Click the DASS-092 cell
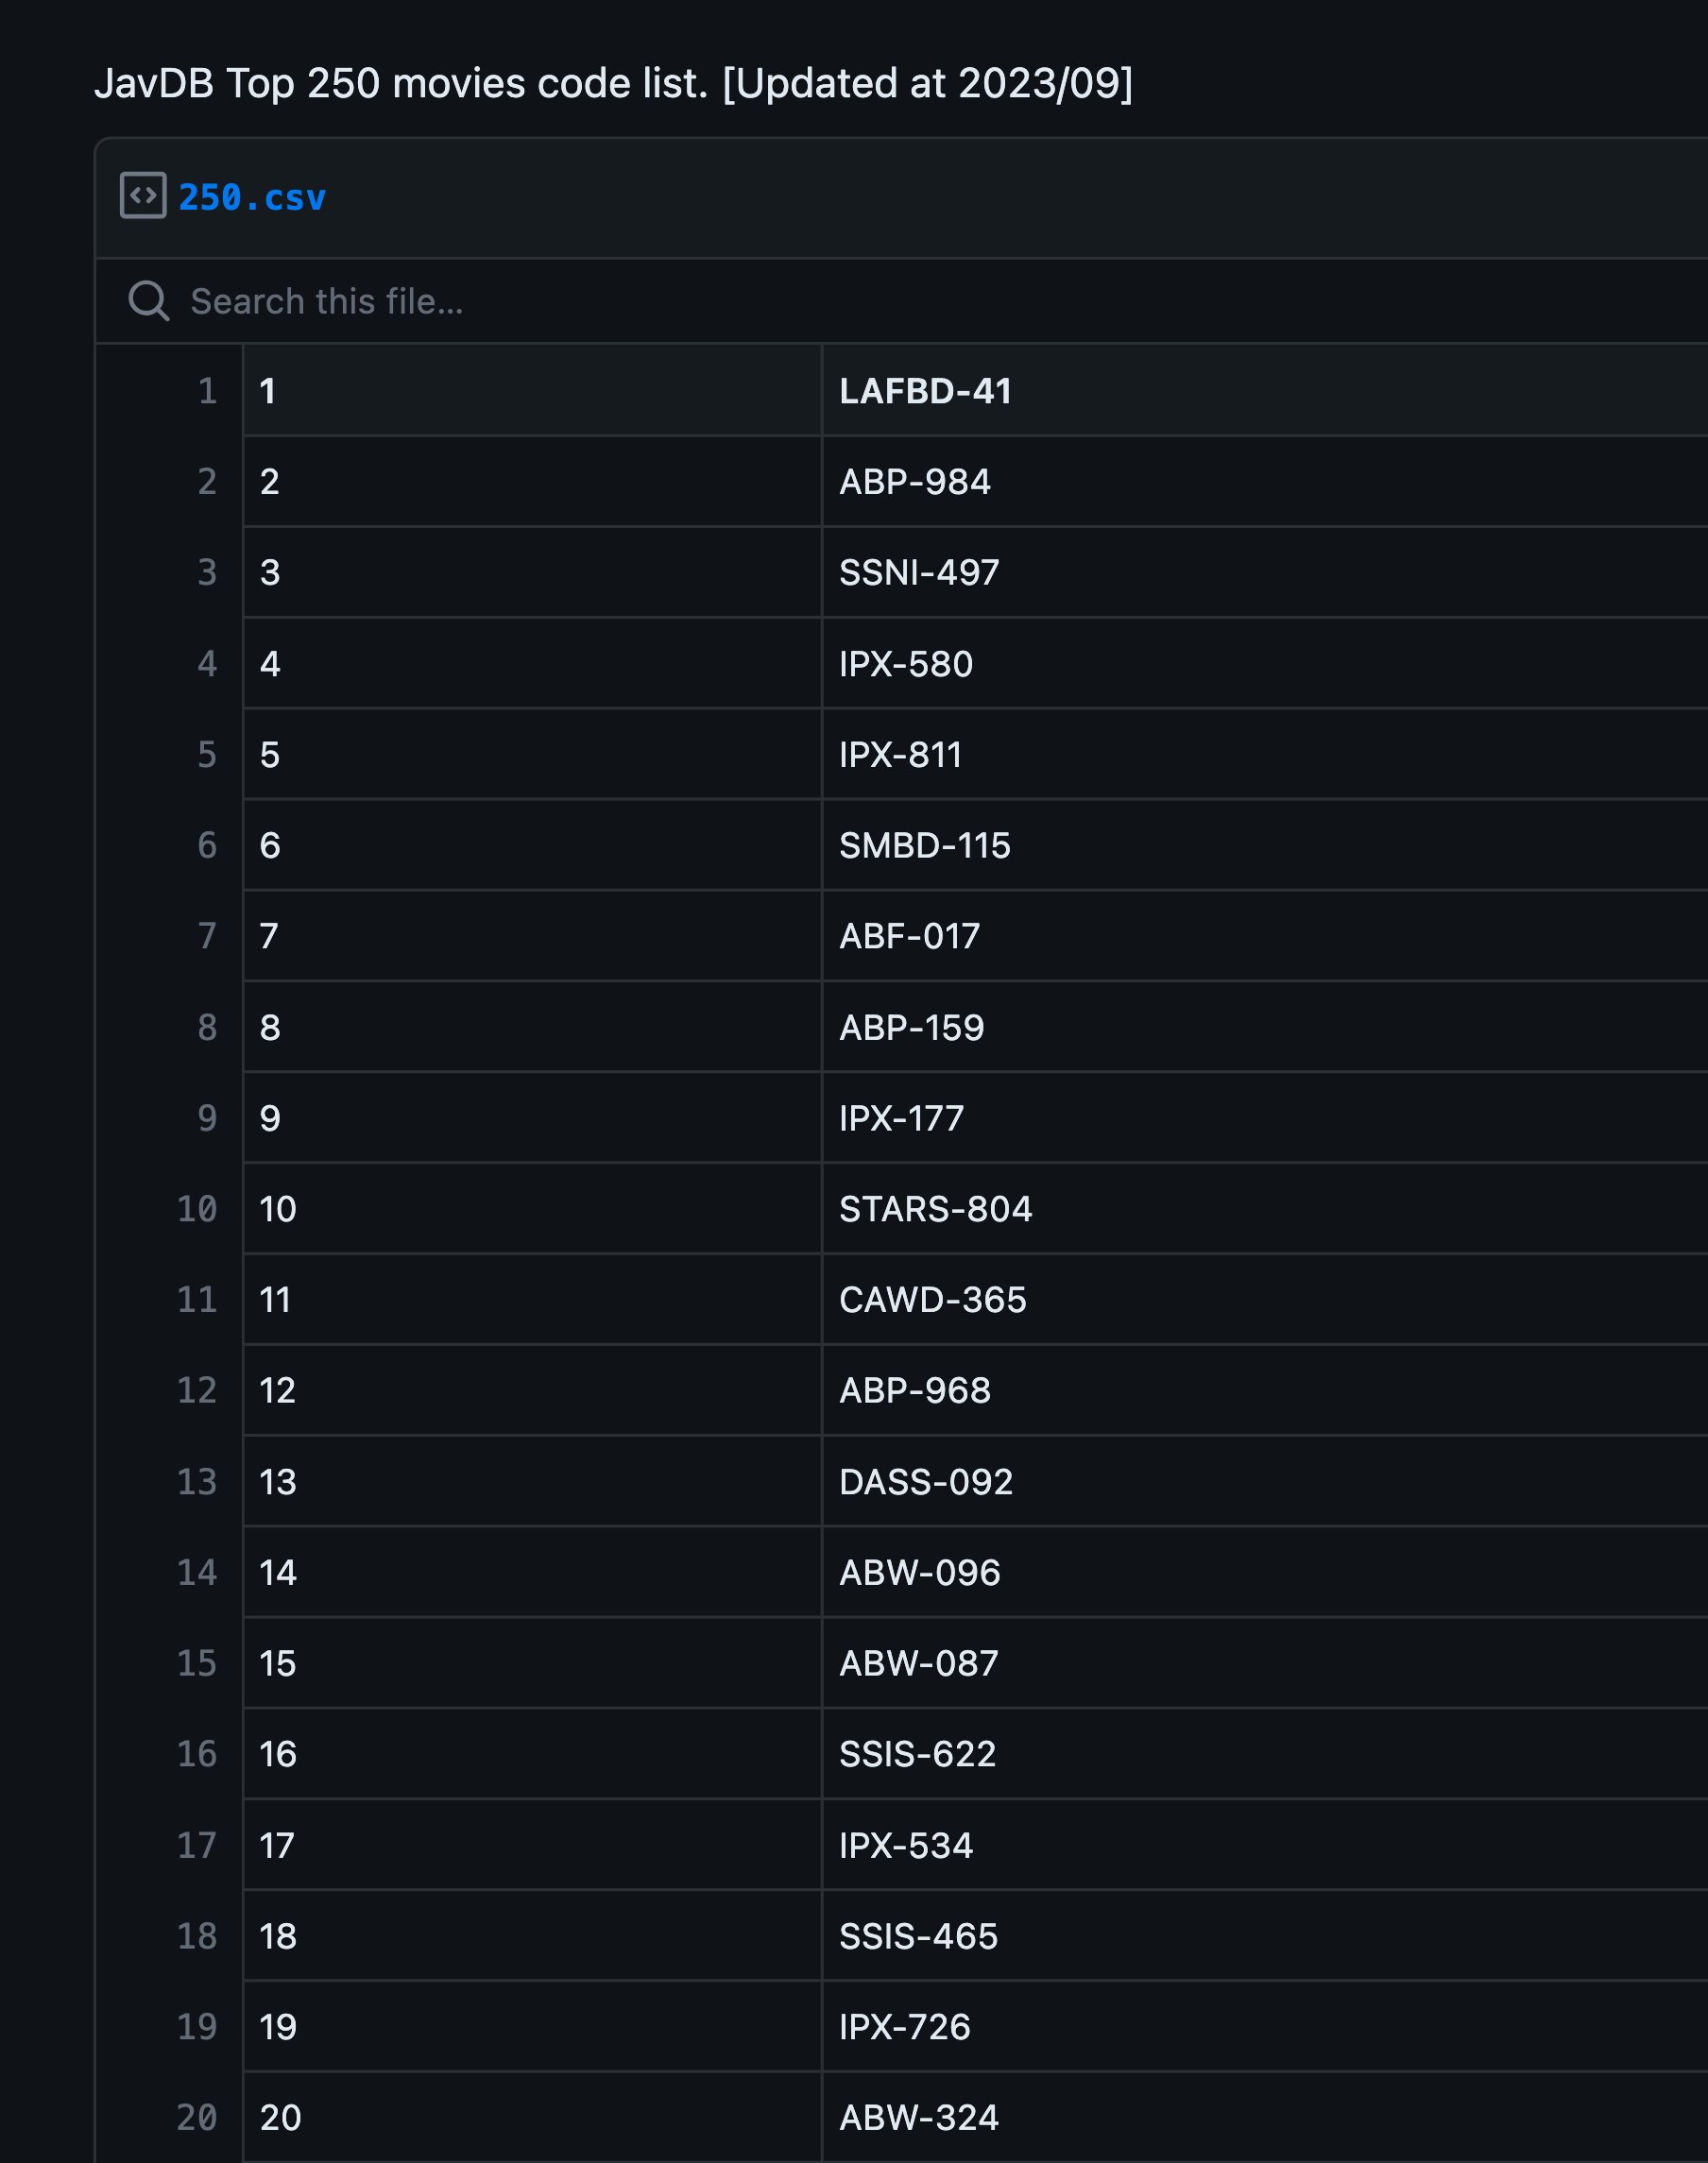This screenshot has width=1708, height=2163. tap(926, 1482)
